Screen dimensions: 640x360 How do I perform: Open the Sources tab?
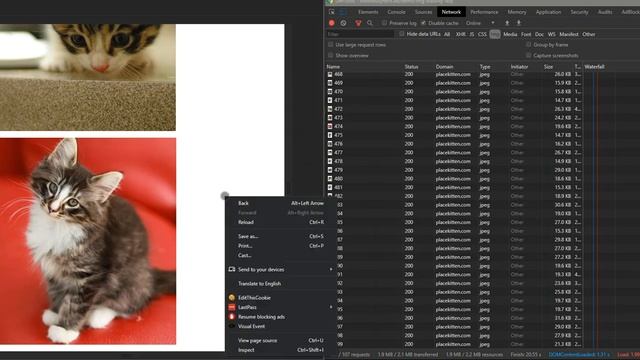coord(423,12)
